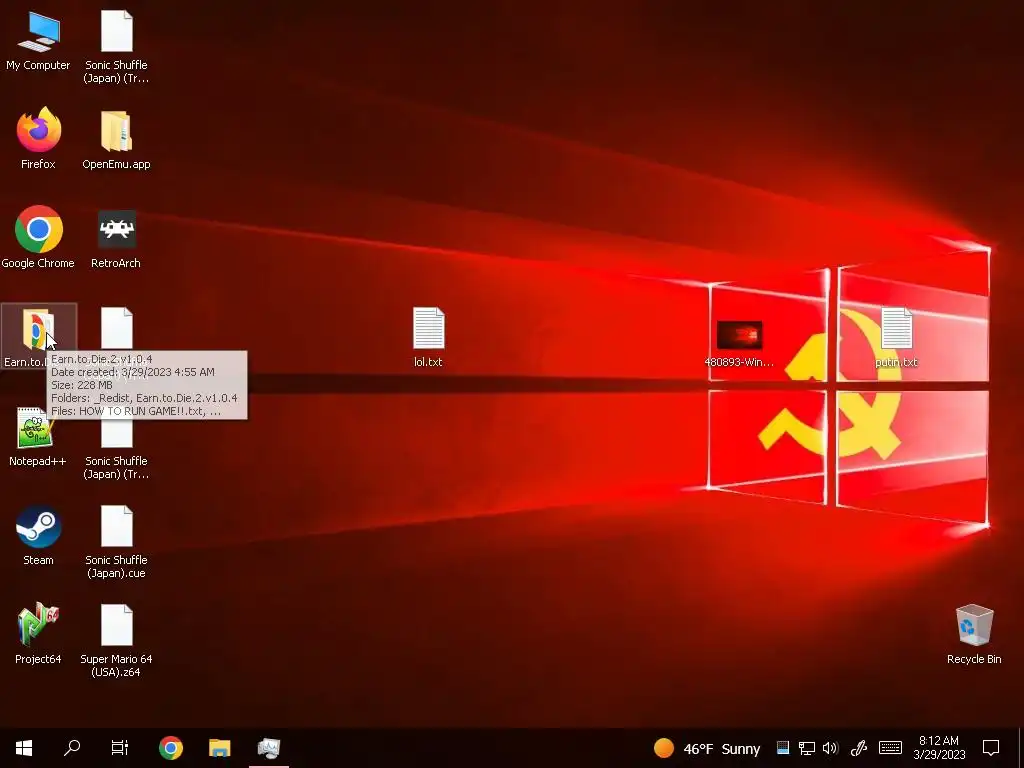Click the striped blue tray icon beside network
Screen dimensions: 1024x768
tap(783, 748)
